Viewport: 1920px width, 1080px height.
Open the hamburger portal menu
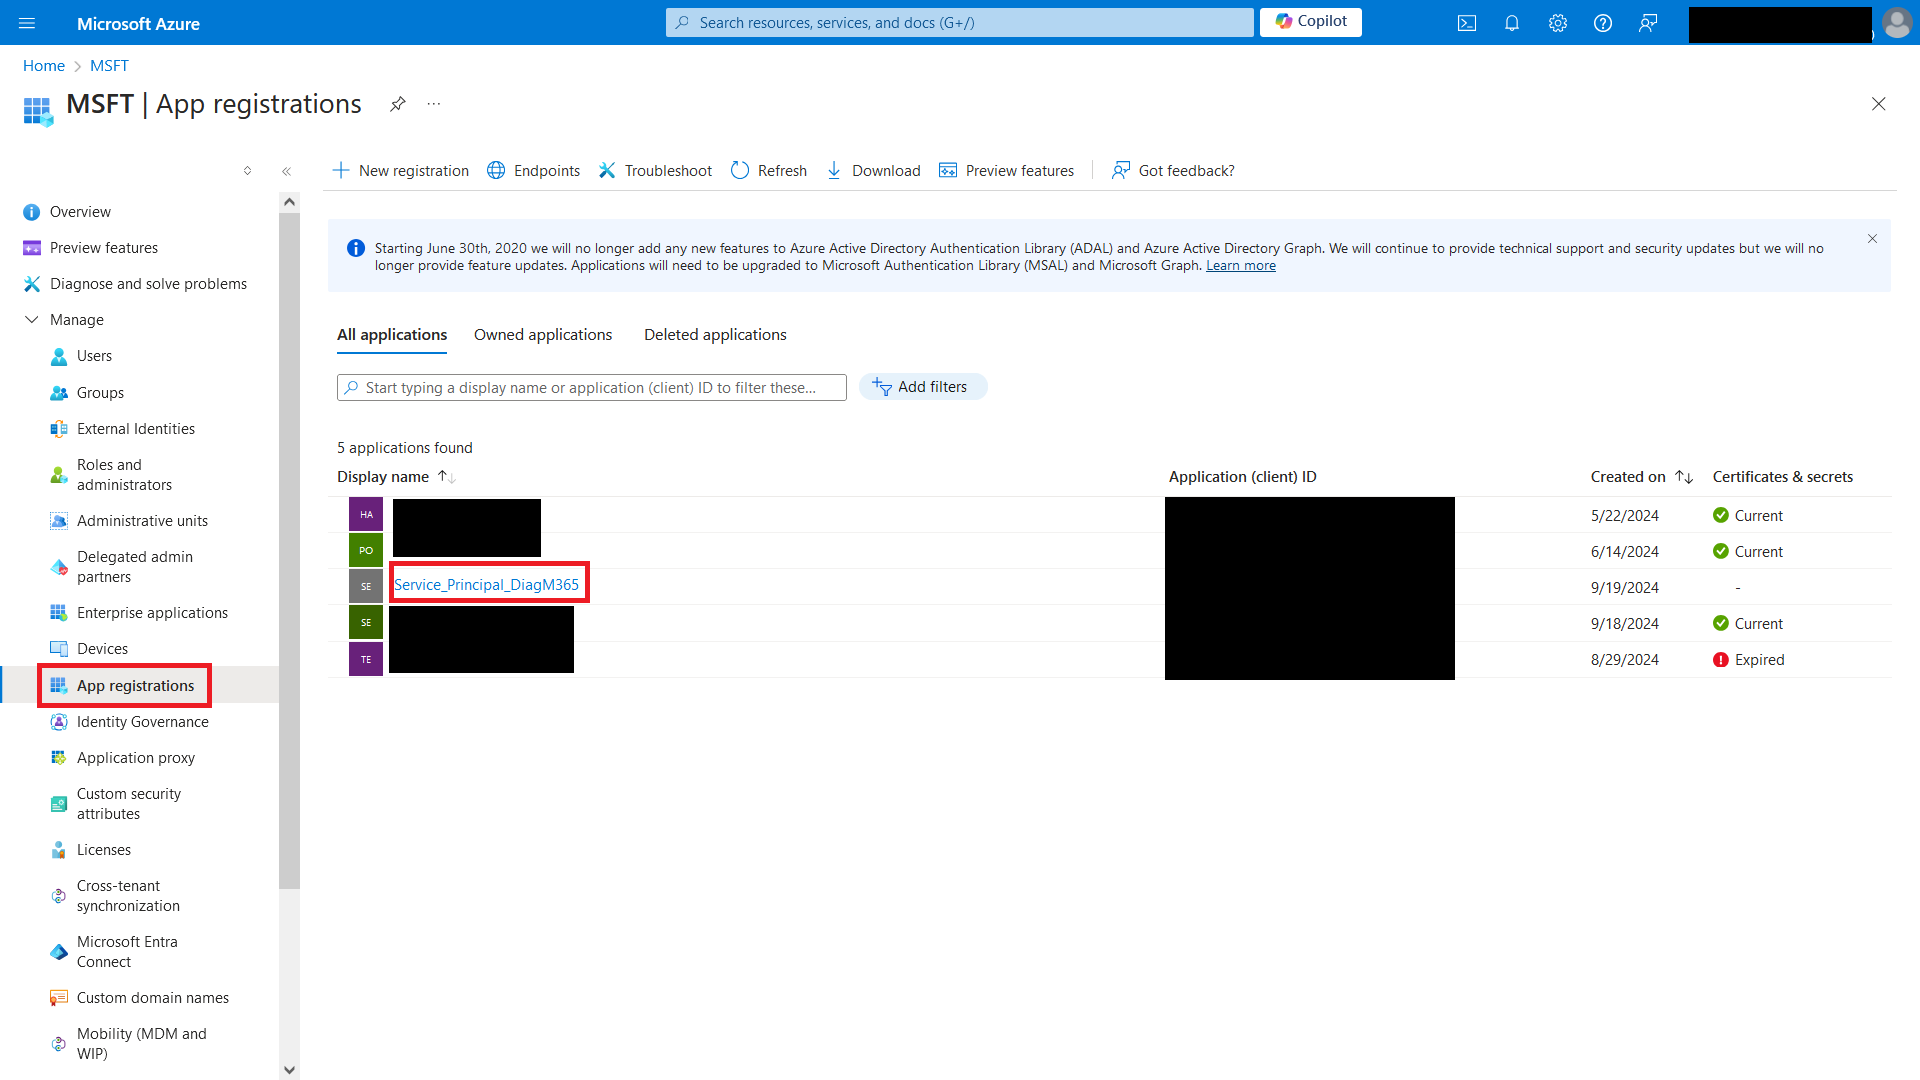pos(27,23)
